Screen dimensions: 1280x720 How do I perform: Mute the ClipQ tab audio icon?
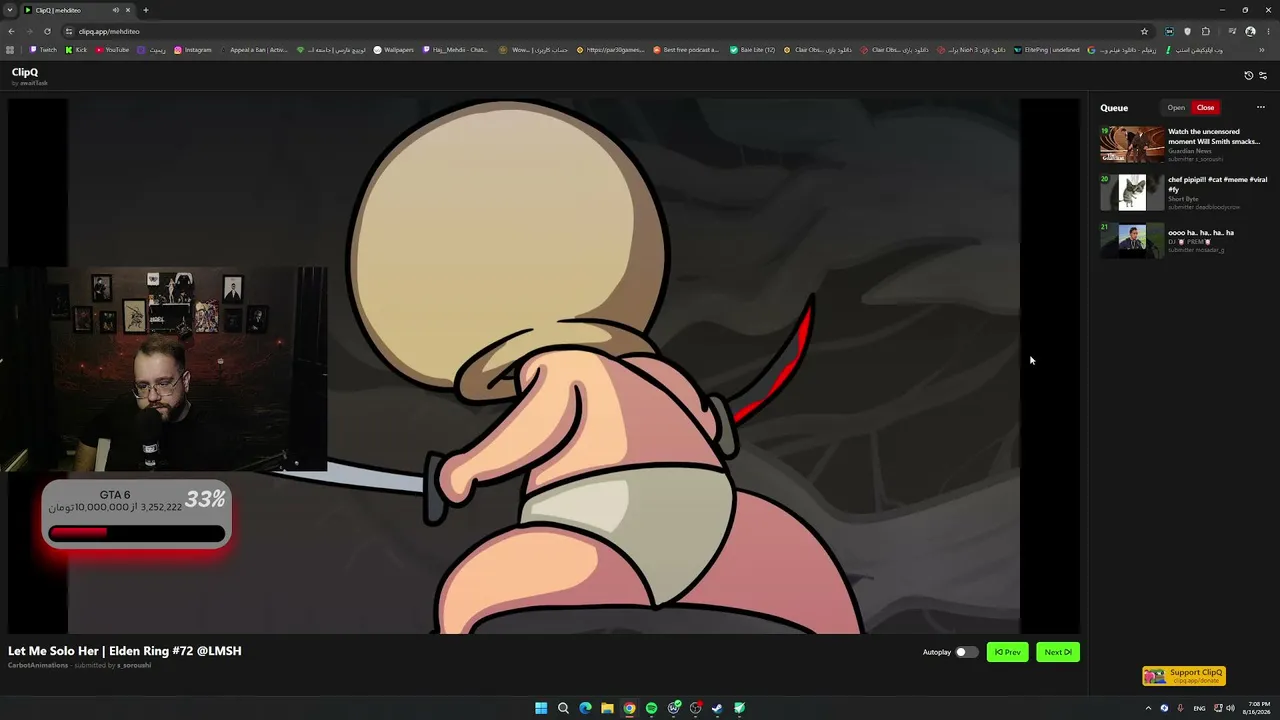coord(116,10)
